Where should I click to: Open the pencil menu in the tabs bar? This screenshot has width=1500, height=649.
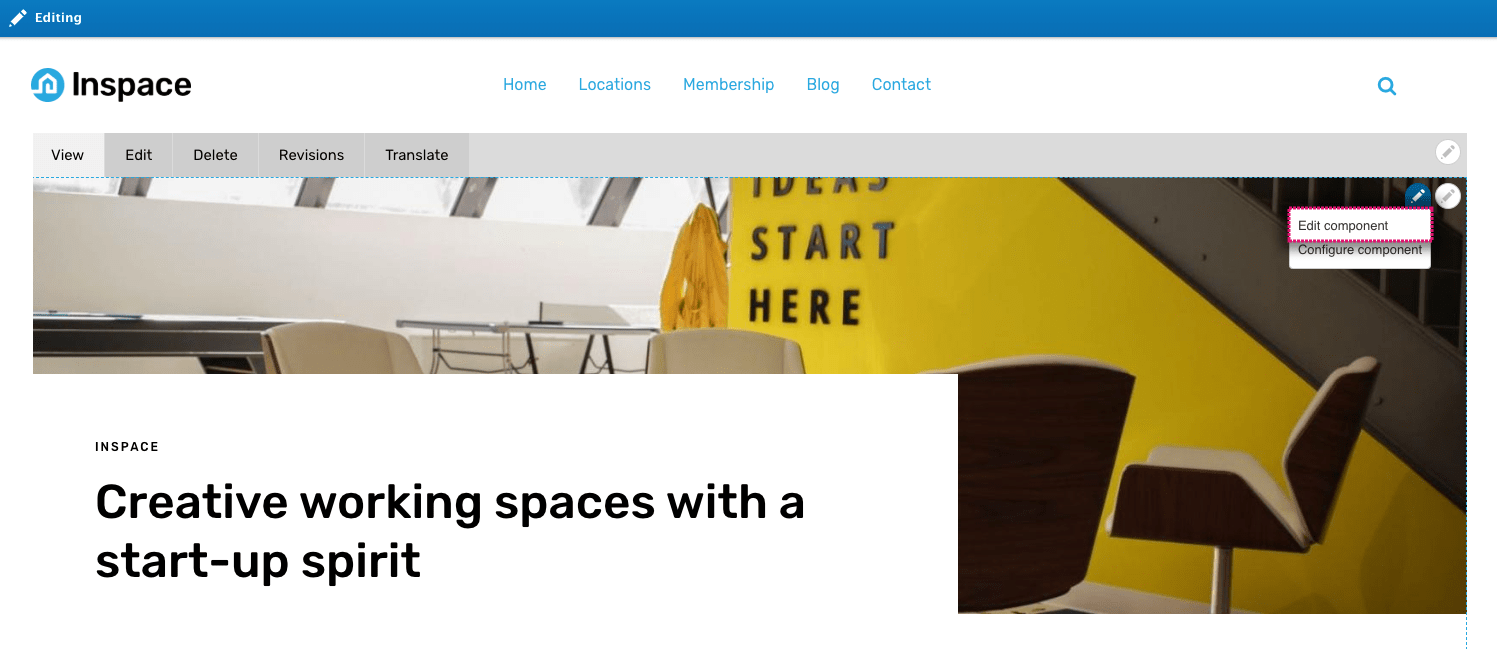pos(1448,152)
